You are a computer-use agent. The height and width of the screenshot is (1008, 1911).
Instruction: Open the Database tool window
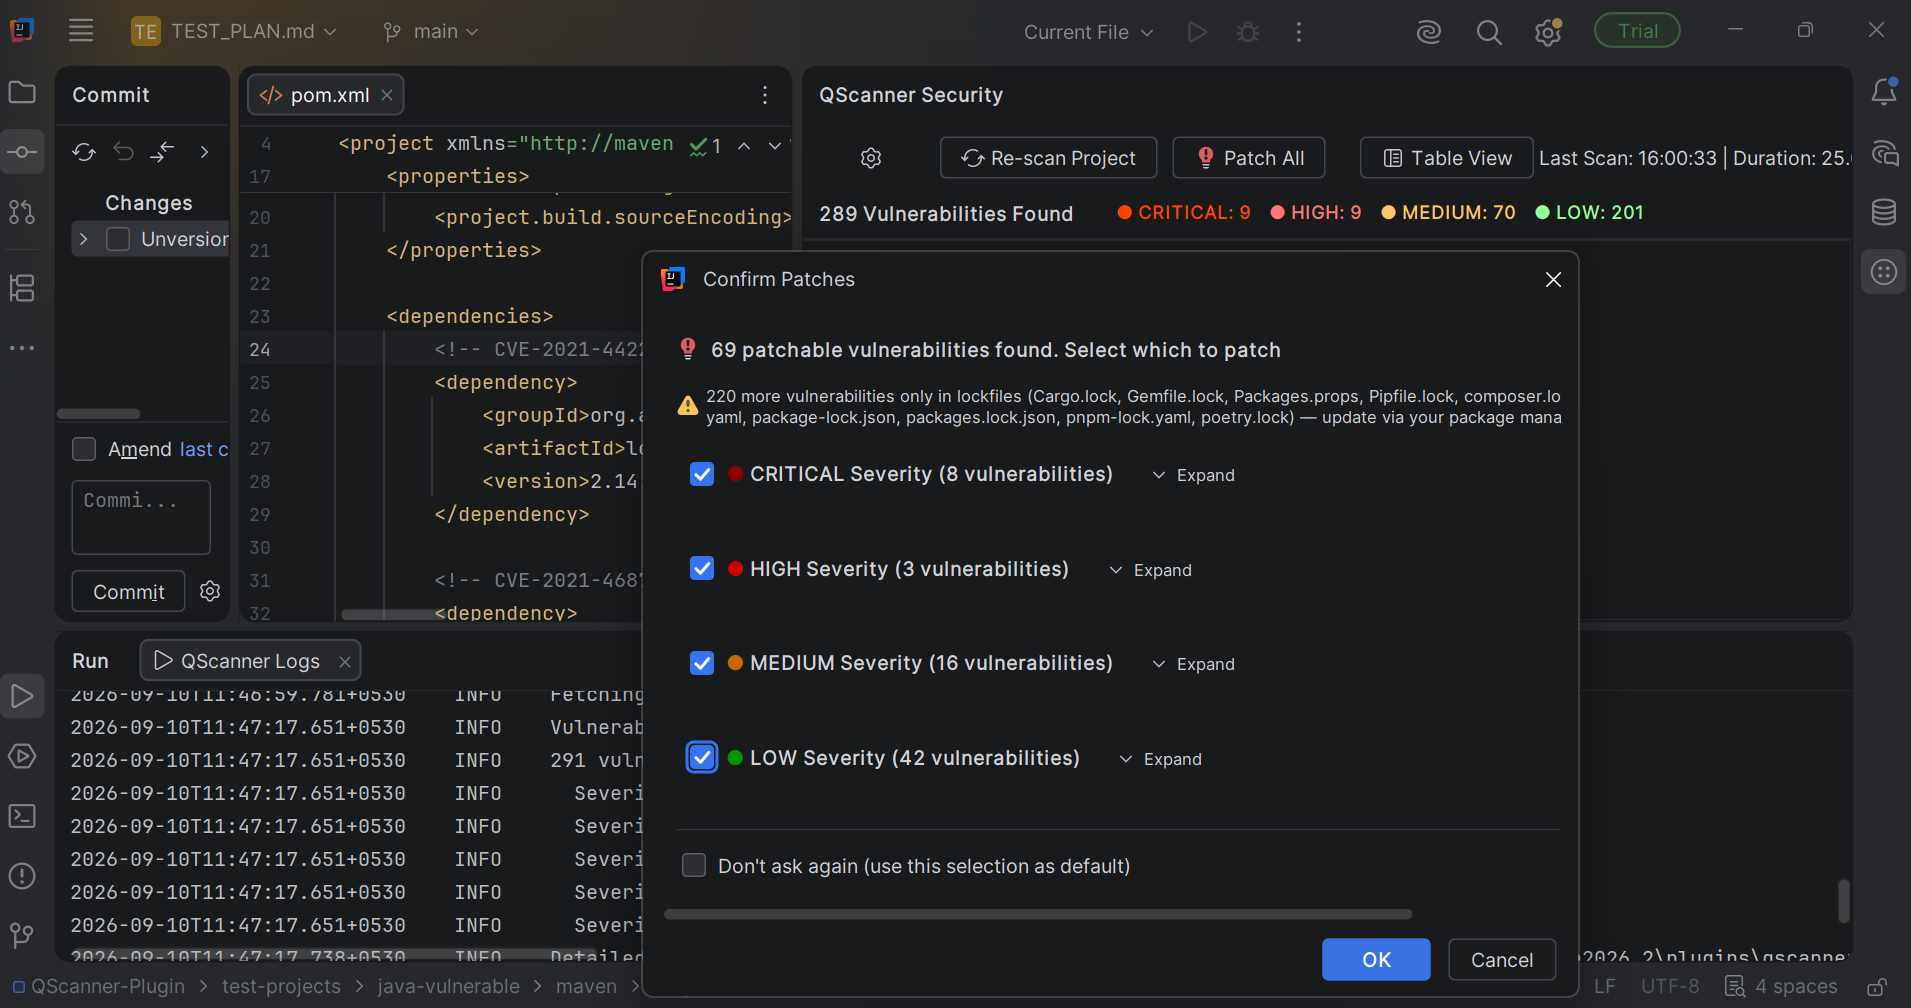coord(1884,212)
